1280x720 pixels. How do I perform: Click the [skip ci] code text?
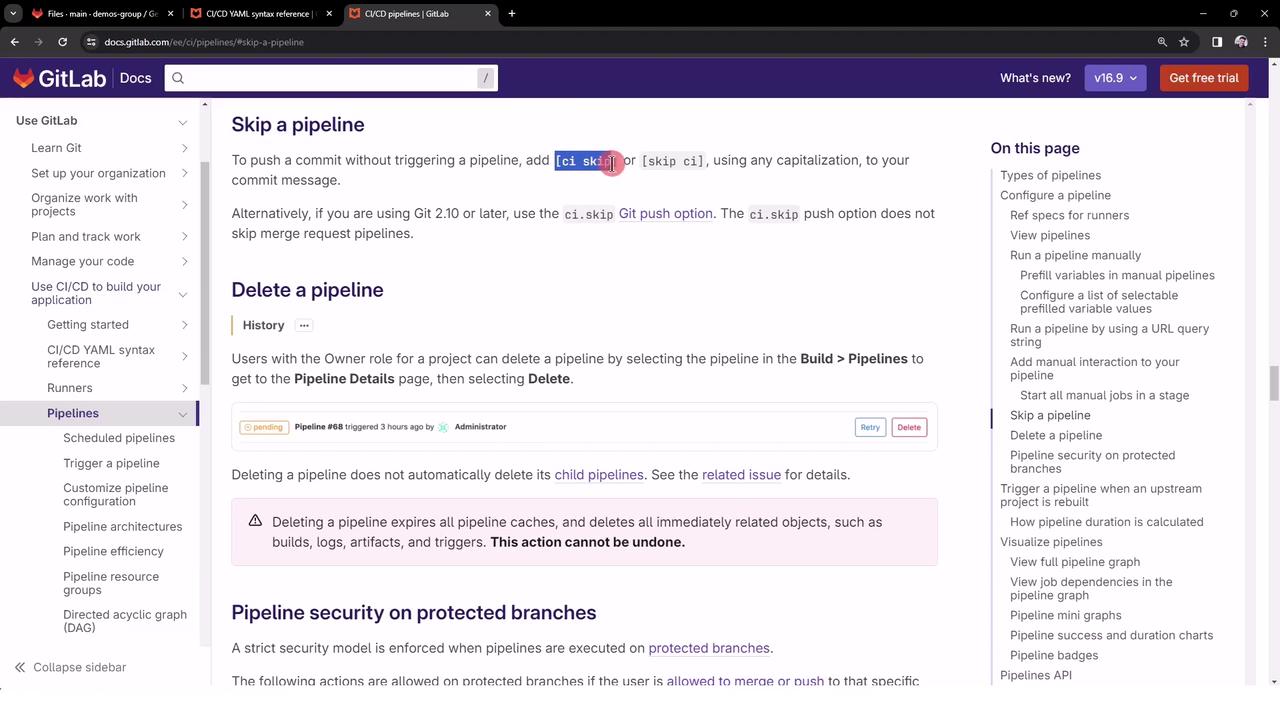pos(673,161)
